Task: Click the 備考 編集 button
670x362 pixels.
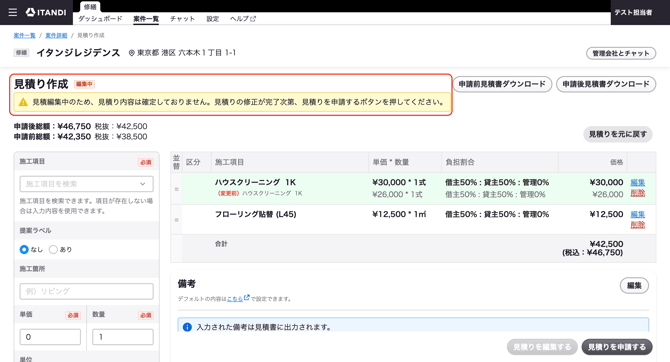Action: point(634,285)
